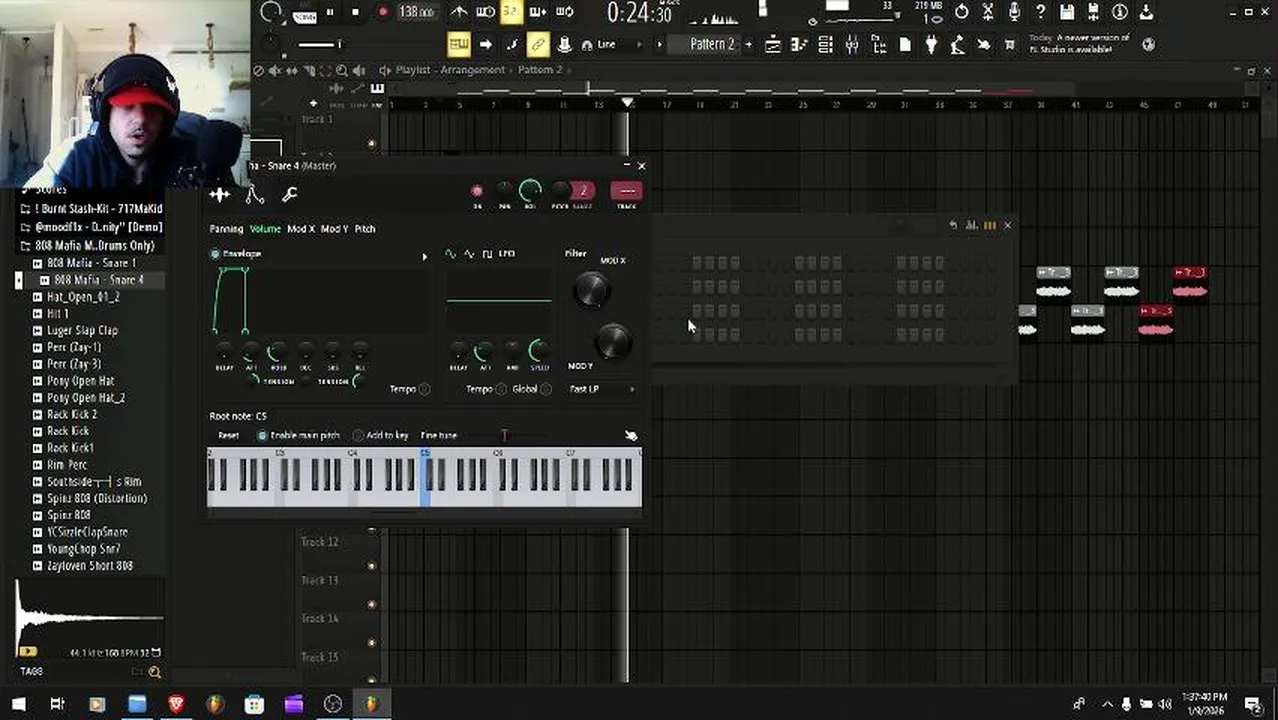Viewport: 1278px width, 720px height.
Task: Select the triangle LFO shape
Action: click(469, 254)
